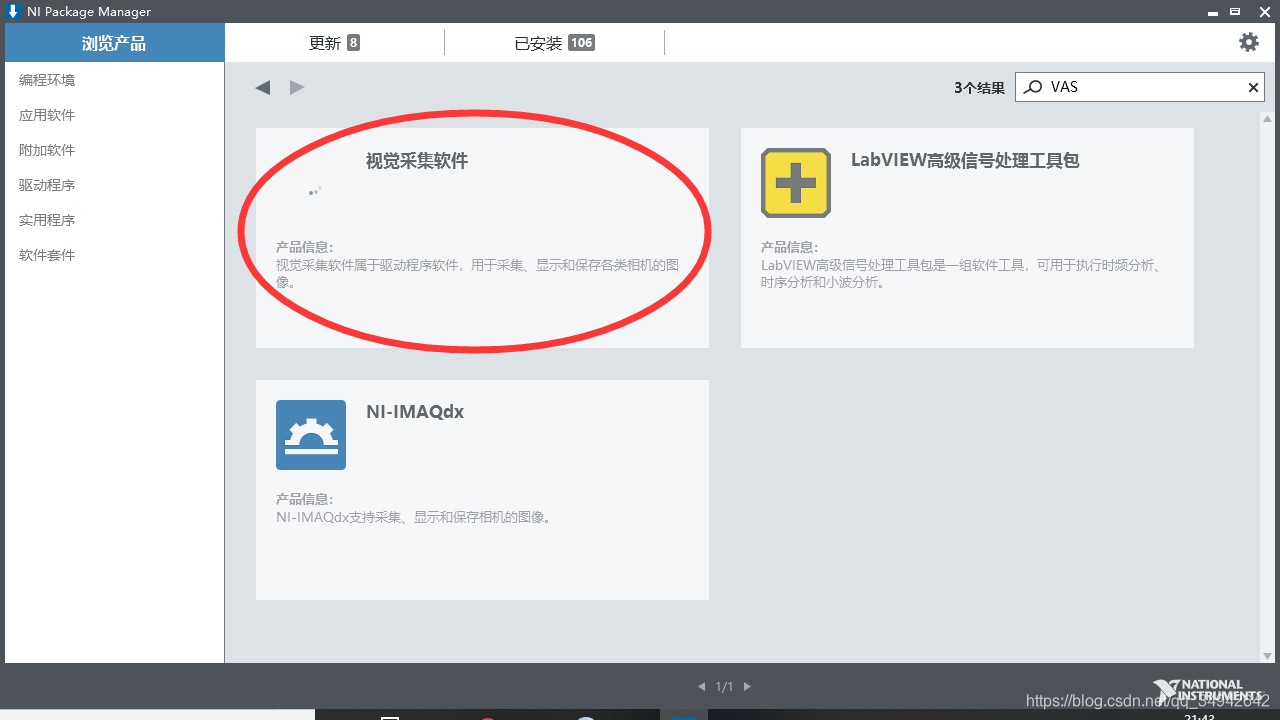Clear the VAS search with the X button
Viewport: 1280px width, 720px height.
pos(1253,87)
